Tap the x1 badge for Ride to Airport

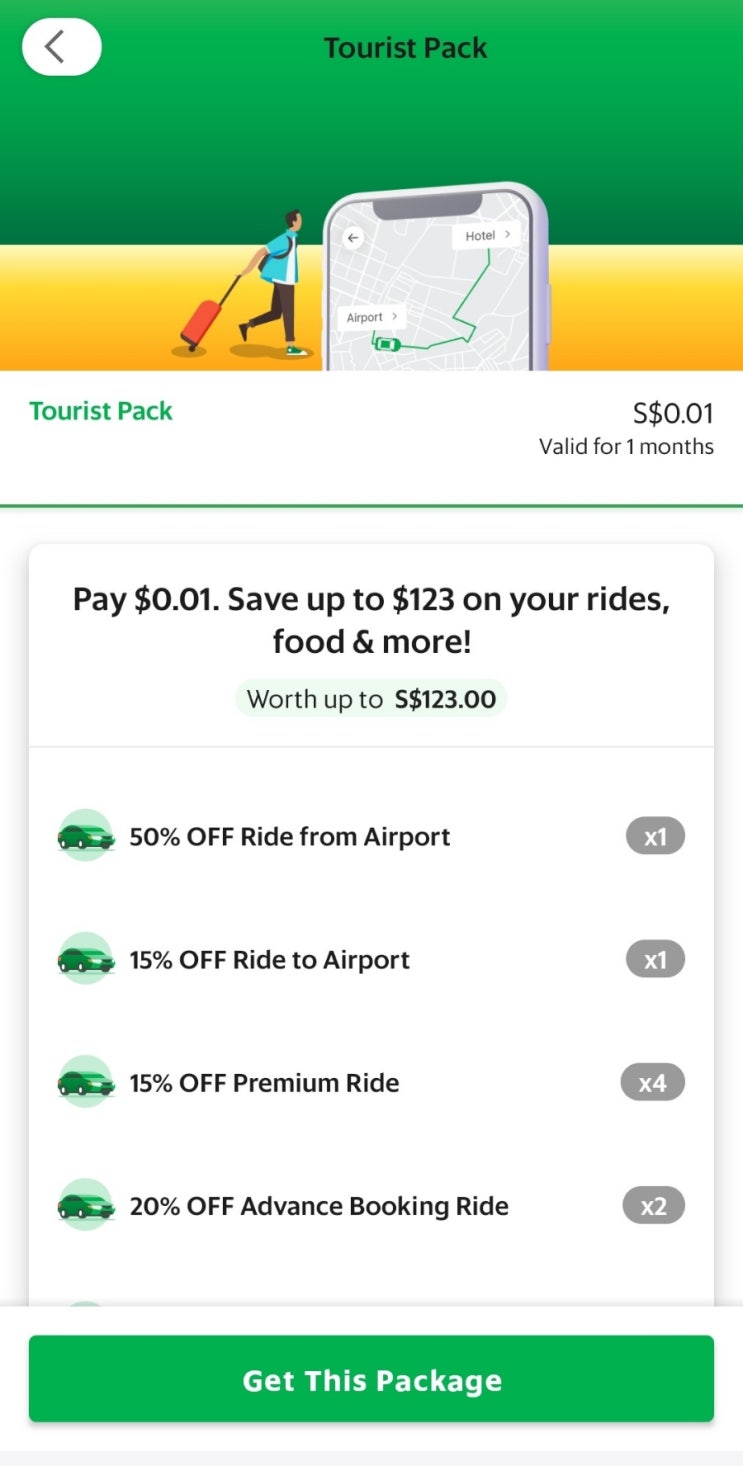click(x=655, y=960)
